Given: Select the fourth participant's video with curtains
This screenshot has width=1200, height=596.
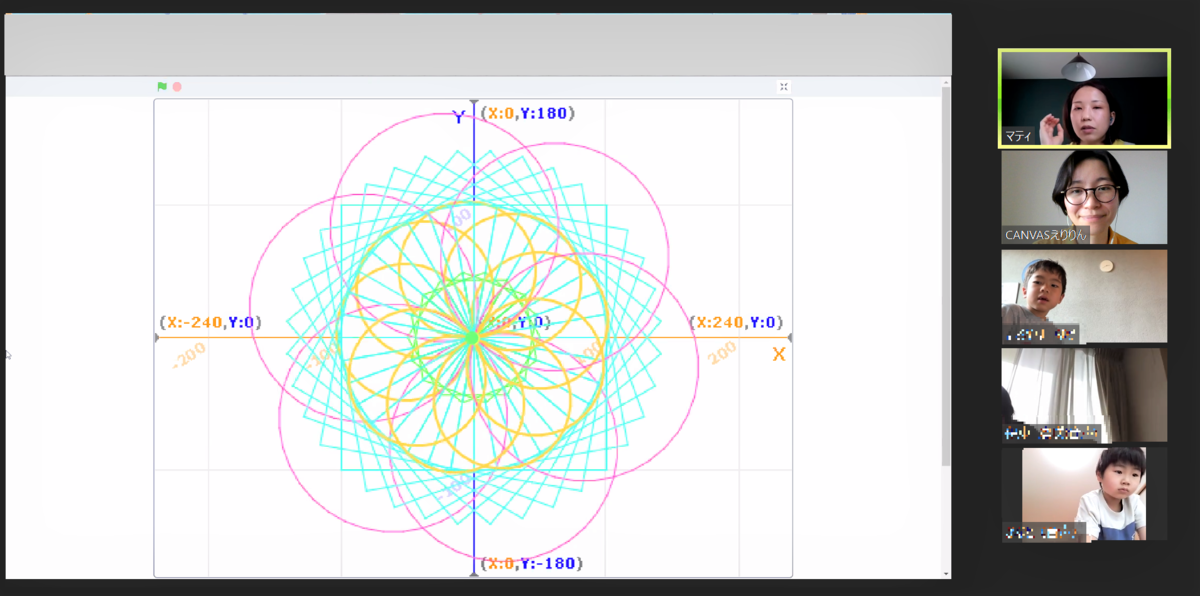Looking at the screenshot, I should [1084, 394].
